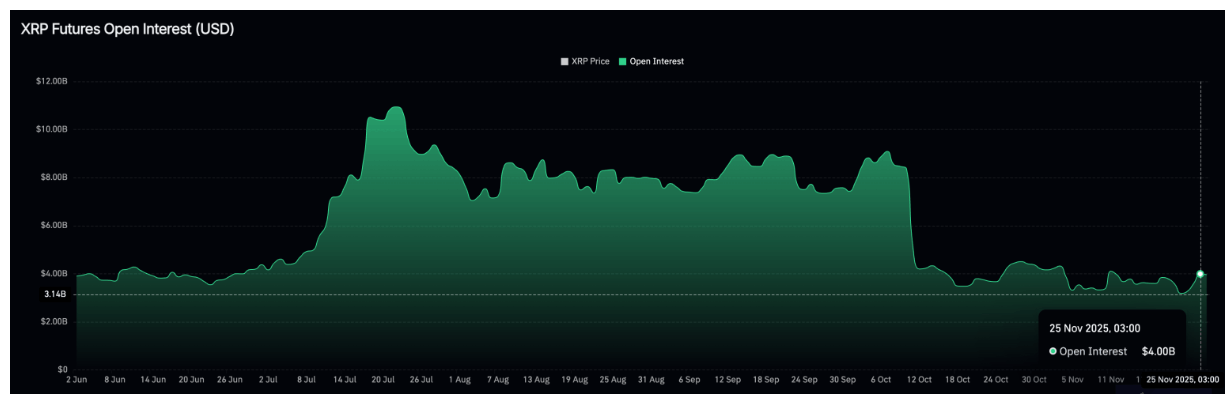The width and height of the screenshot is (1232, 397).
Task: Click the $8.00B y-axis label
Action: tap(54, 177)
